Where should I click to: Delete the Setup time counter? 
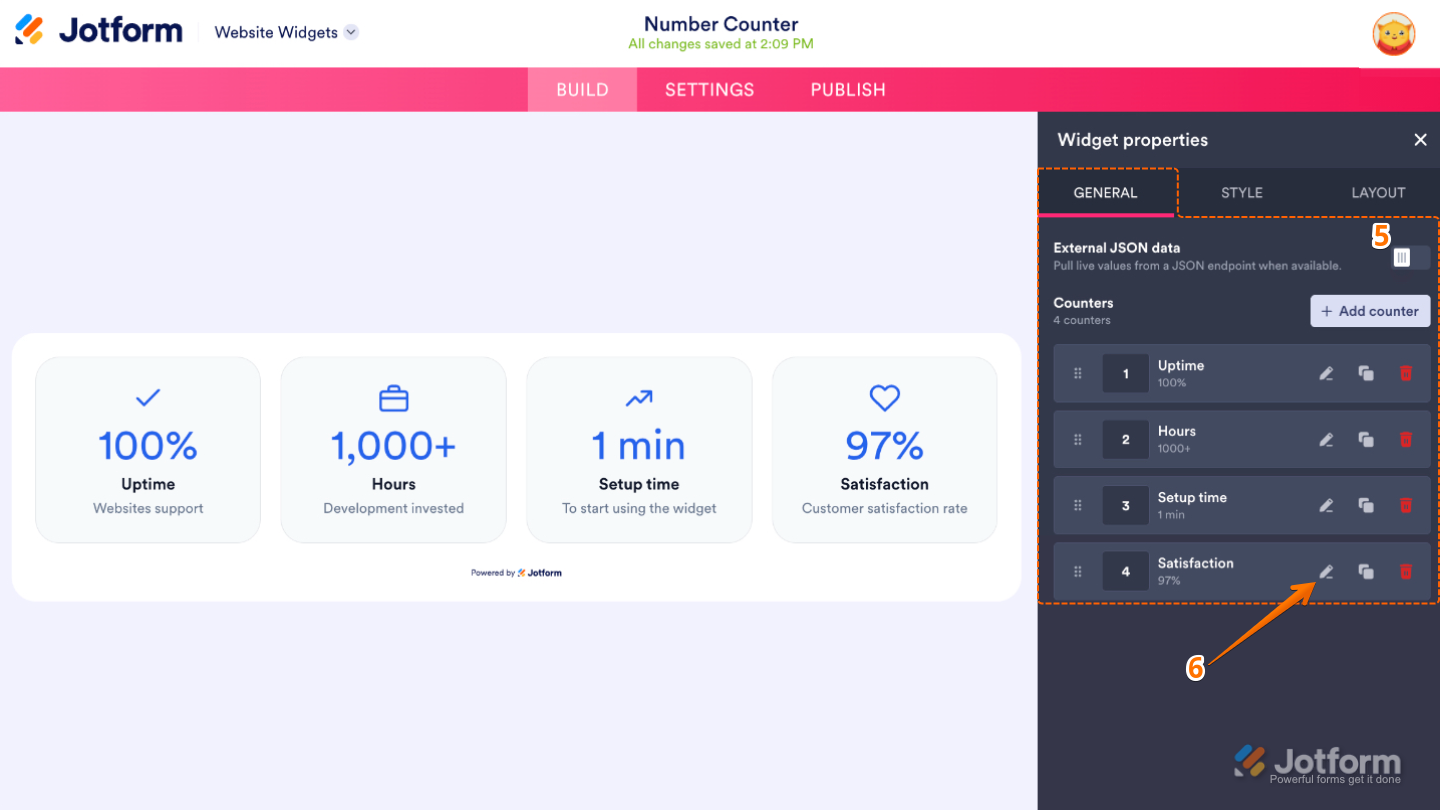click(1406, 506)
